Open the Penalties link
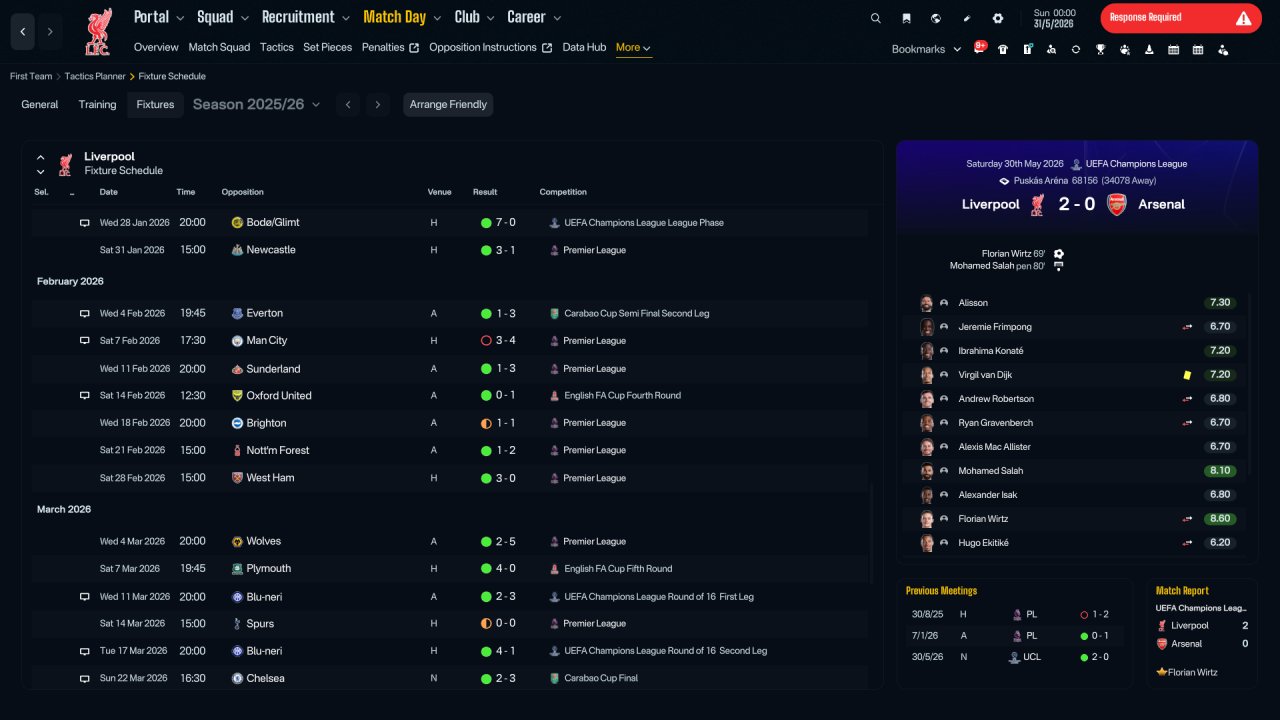 390,47
